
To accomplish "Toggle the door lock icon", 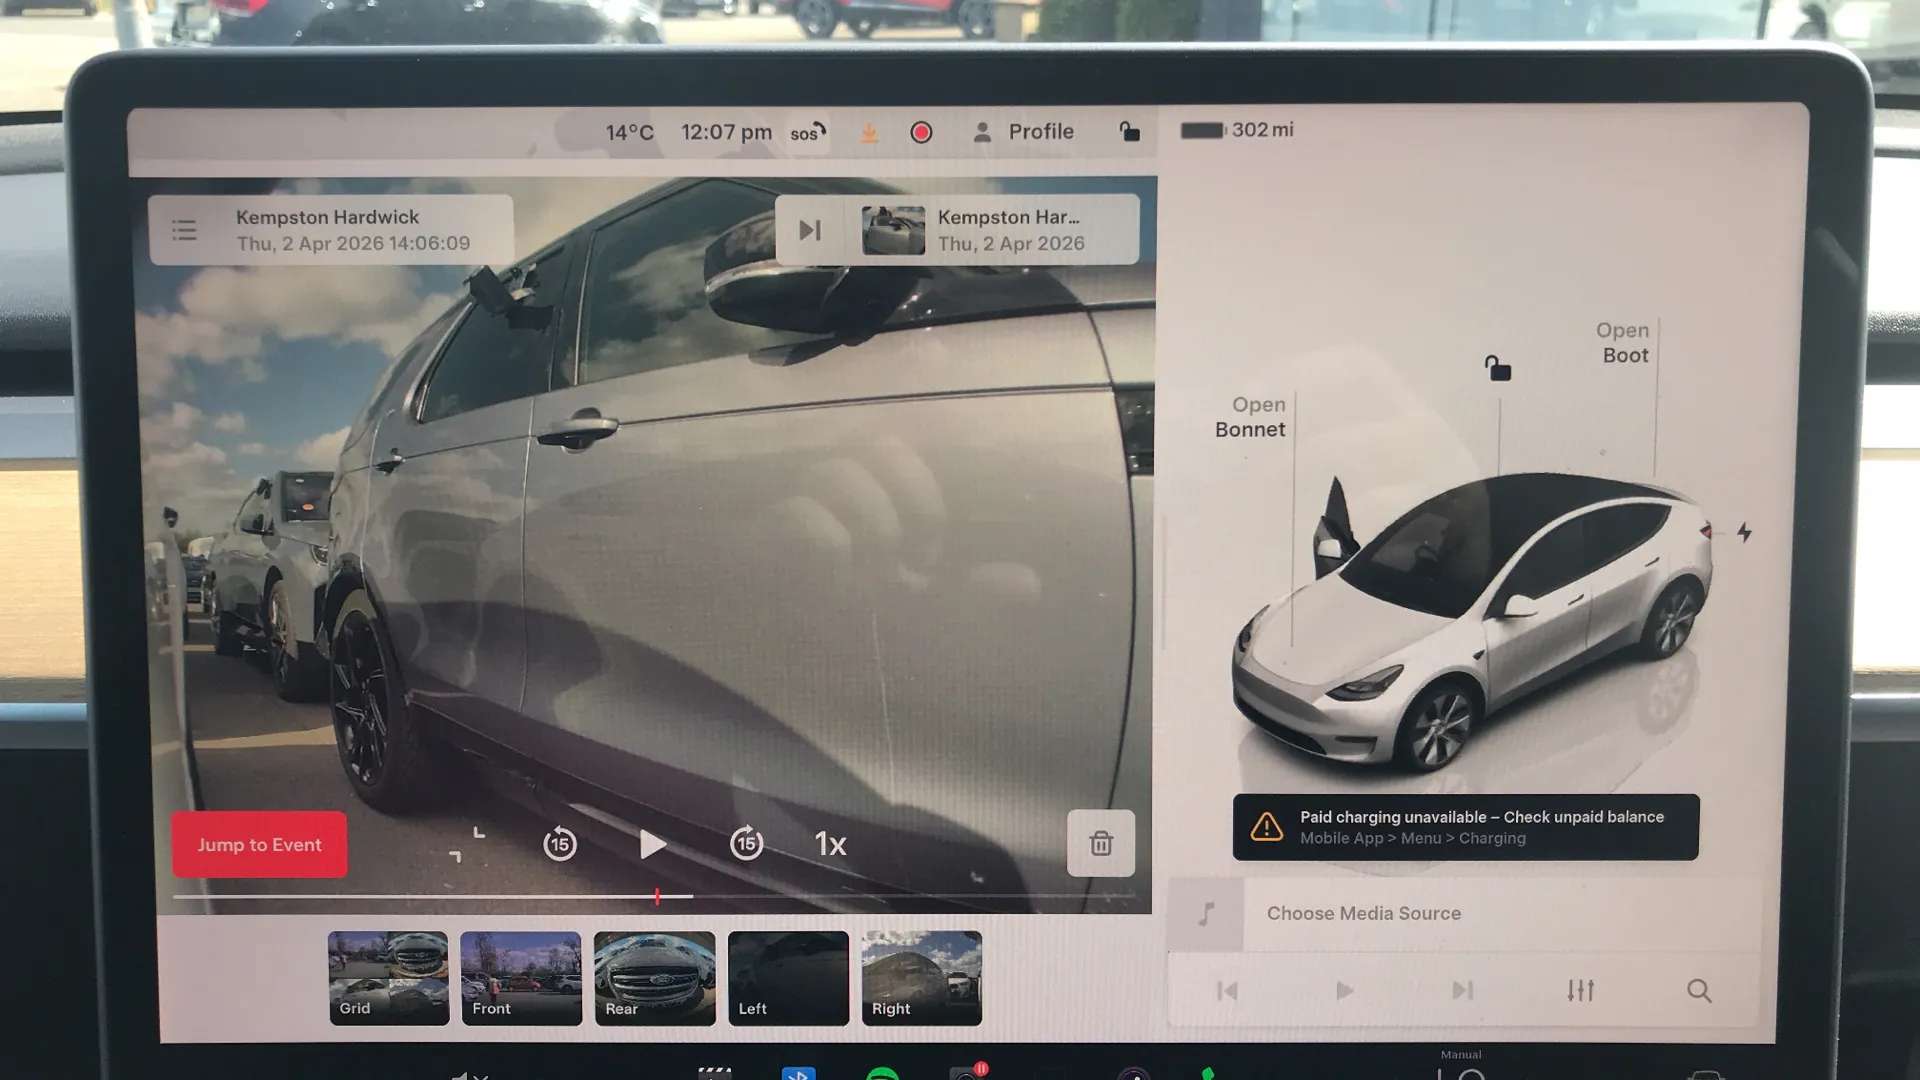I will (1131, 131).
